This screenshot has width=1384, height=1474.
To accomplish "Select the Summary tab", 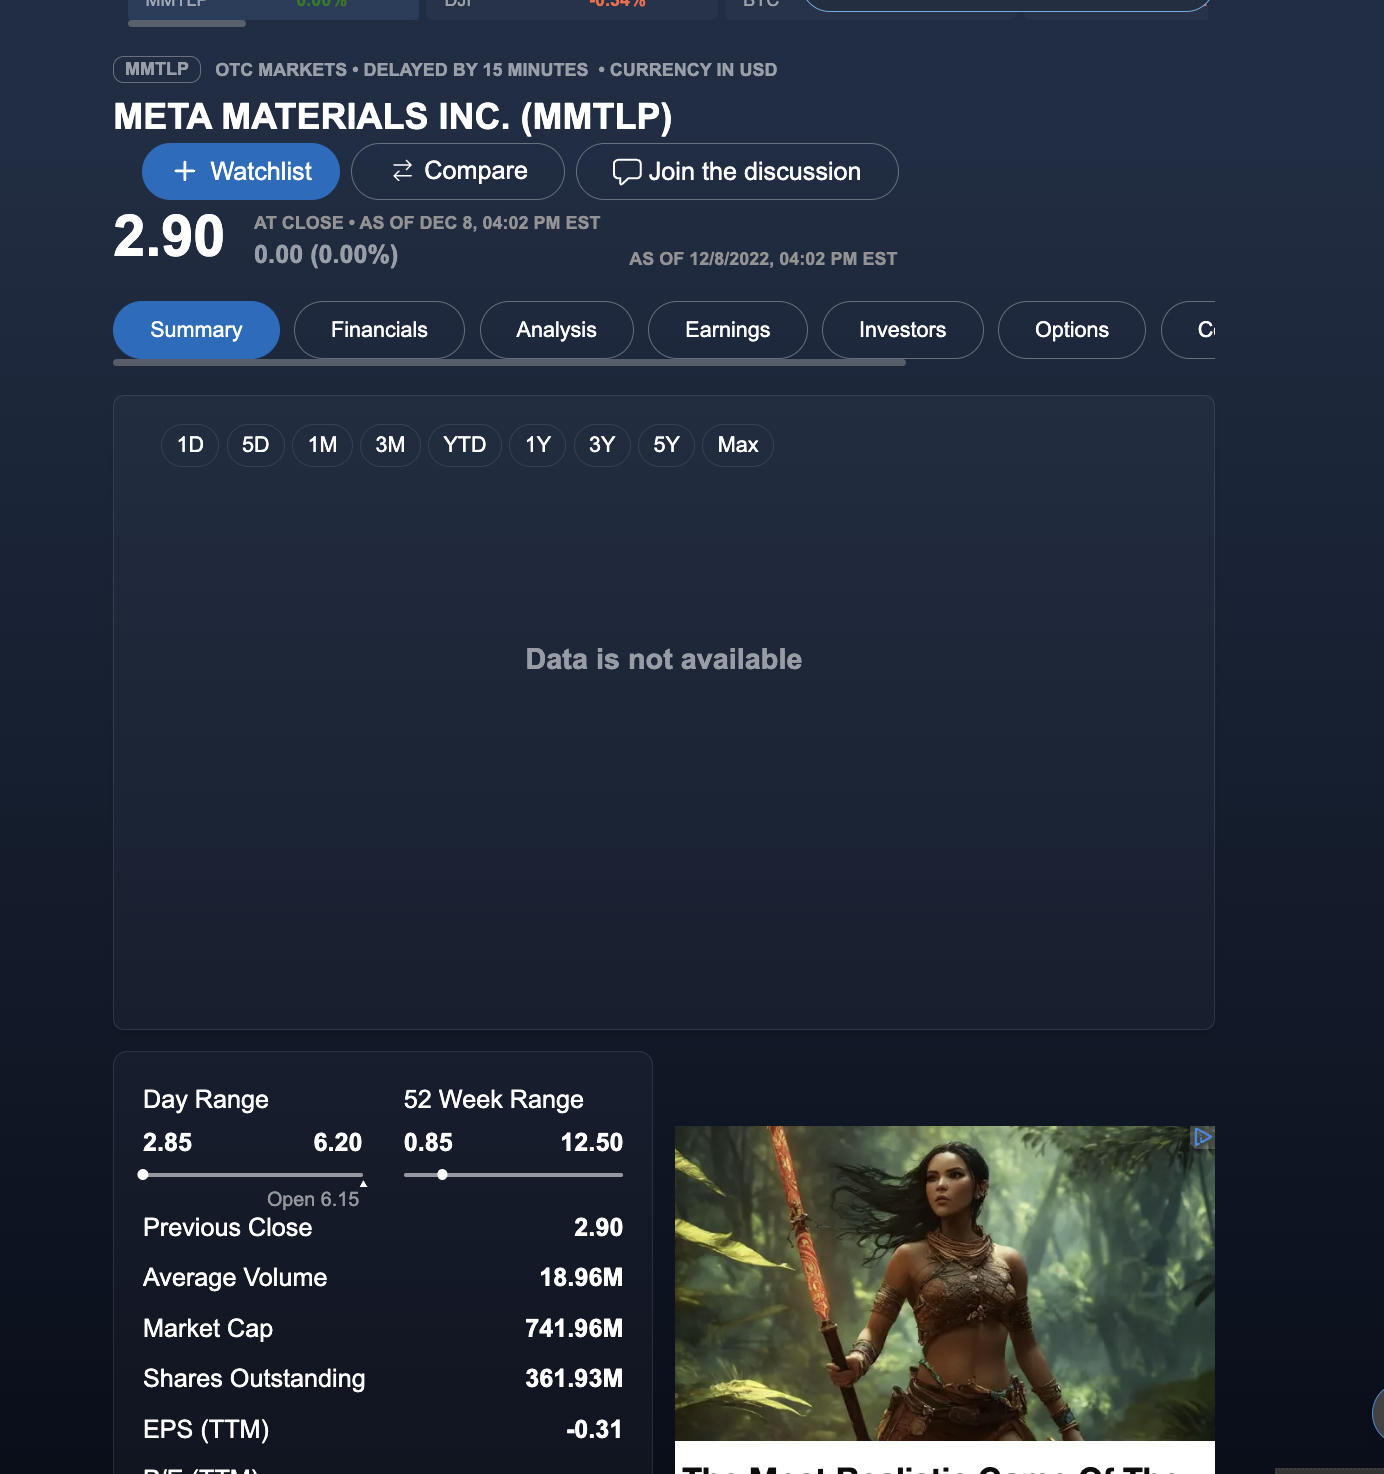I will [x=196, y=330].
